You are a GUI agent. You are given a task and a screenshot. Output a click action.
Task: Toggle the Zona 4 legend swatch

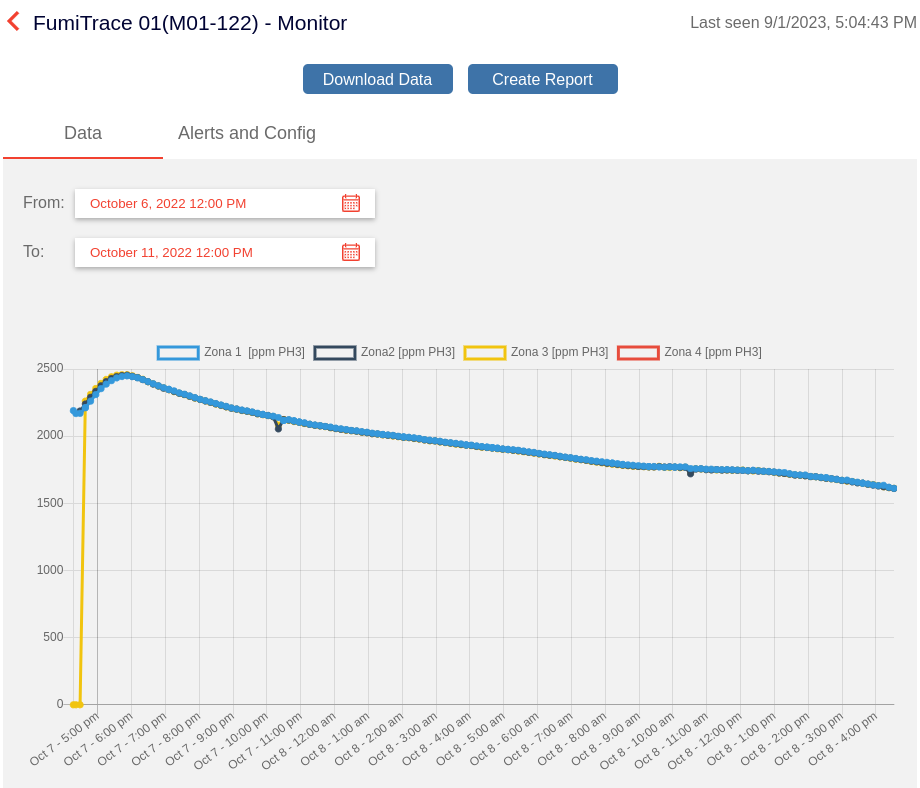[x=638, y=352]
